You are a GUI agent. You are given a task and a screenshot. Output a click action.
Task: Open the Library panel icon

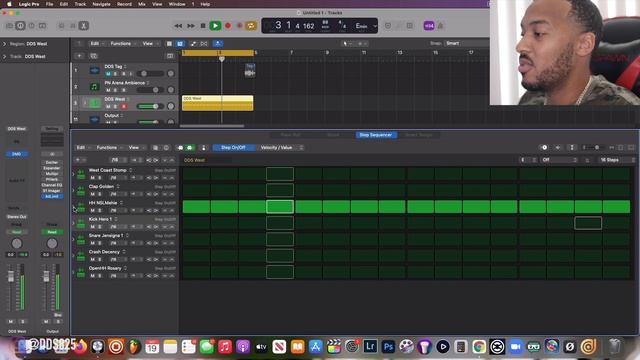[9, 26]
